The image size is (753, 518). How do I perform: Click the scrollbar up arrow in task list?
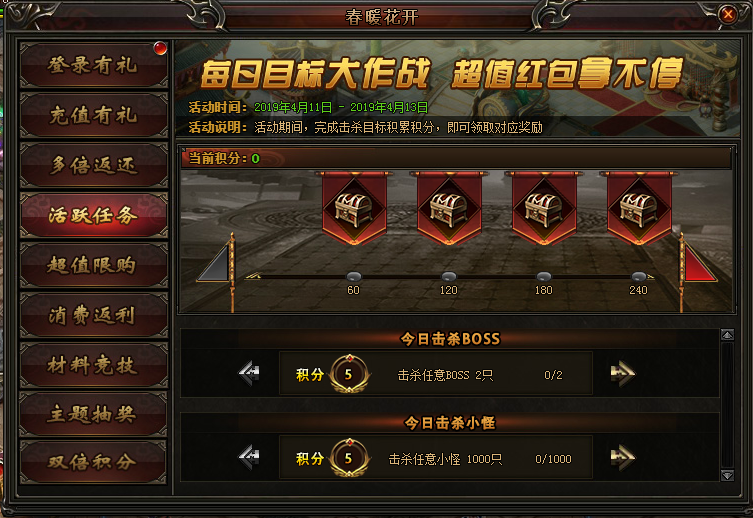coord(728,335)
